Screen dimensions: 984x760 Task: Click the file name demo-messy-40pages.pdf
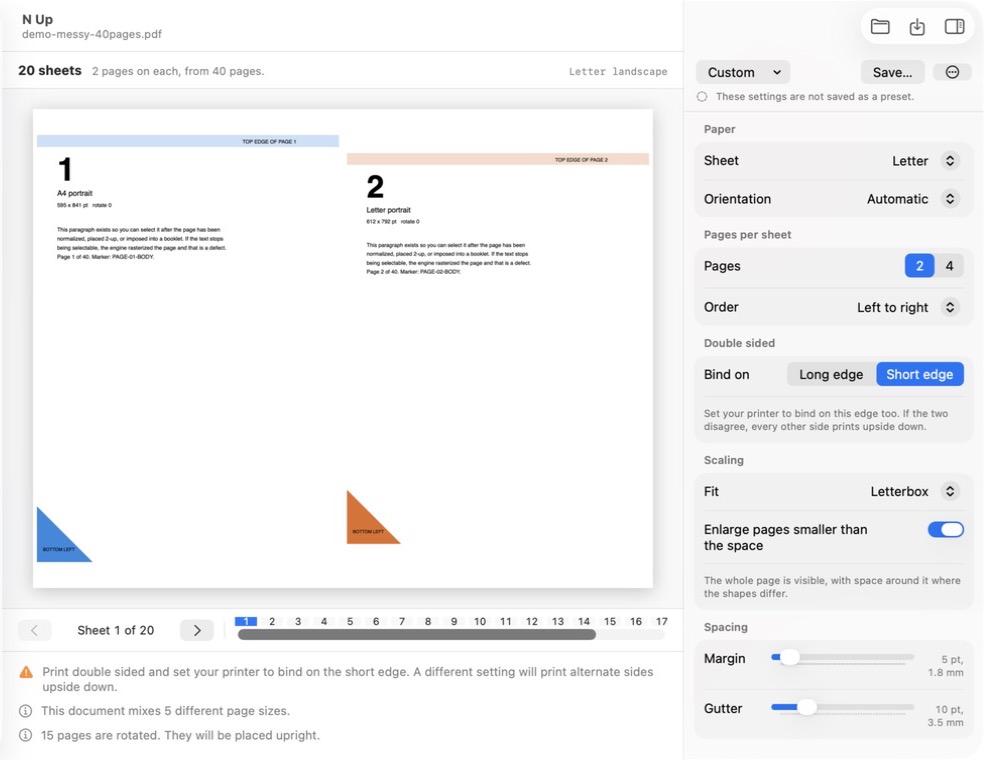[x=92, y=35]
